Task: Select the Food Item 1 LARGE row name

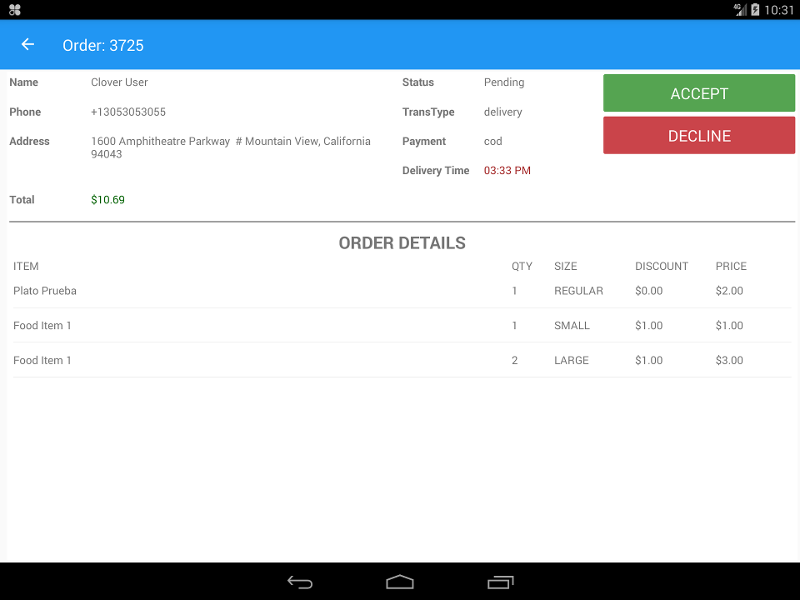Action: (x=42, y=360)
